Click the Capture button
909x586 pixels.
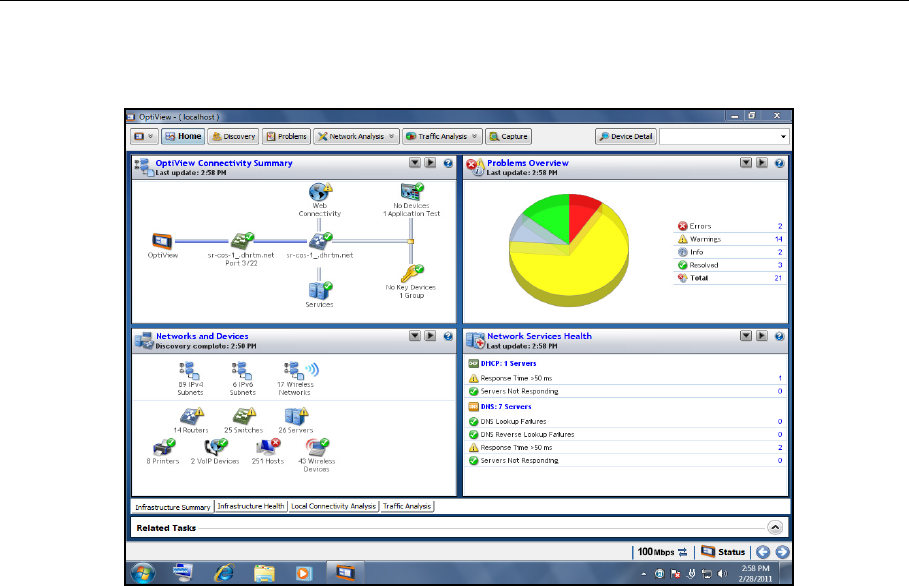(x=508, y=136)
